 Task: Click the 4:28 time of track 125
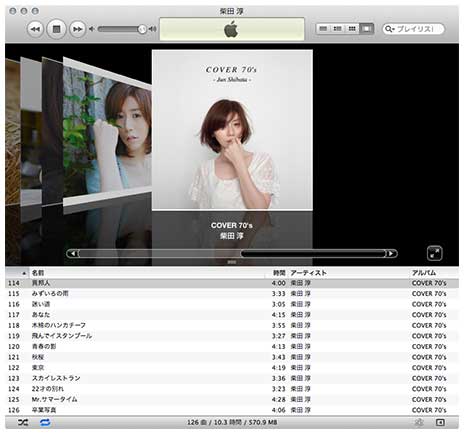pyautogui.click(x=279, y=399)
